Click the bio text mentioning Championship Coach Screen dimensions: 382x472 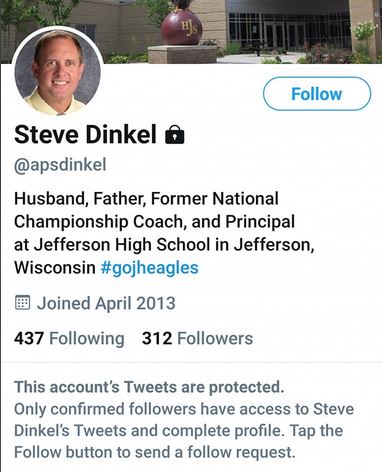coord(154,221)
